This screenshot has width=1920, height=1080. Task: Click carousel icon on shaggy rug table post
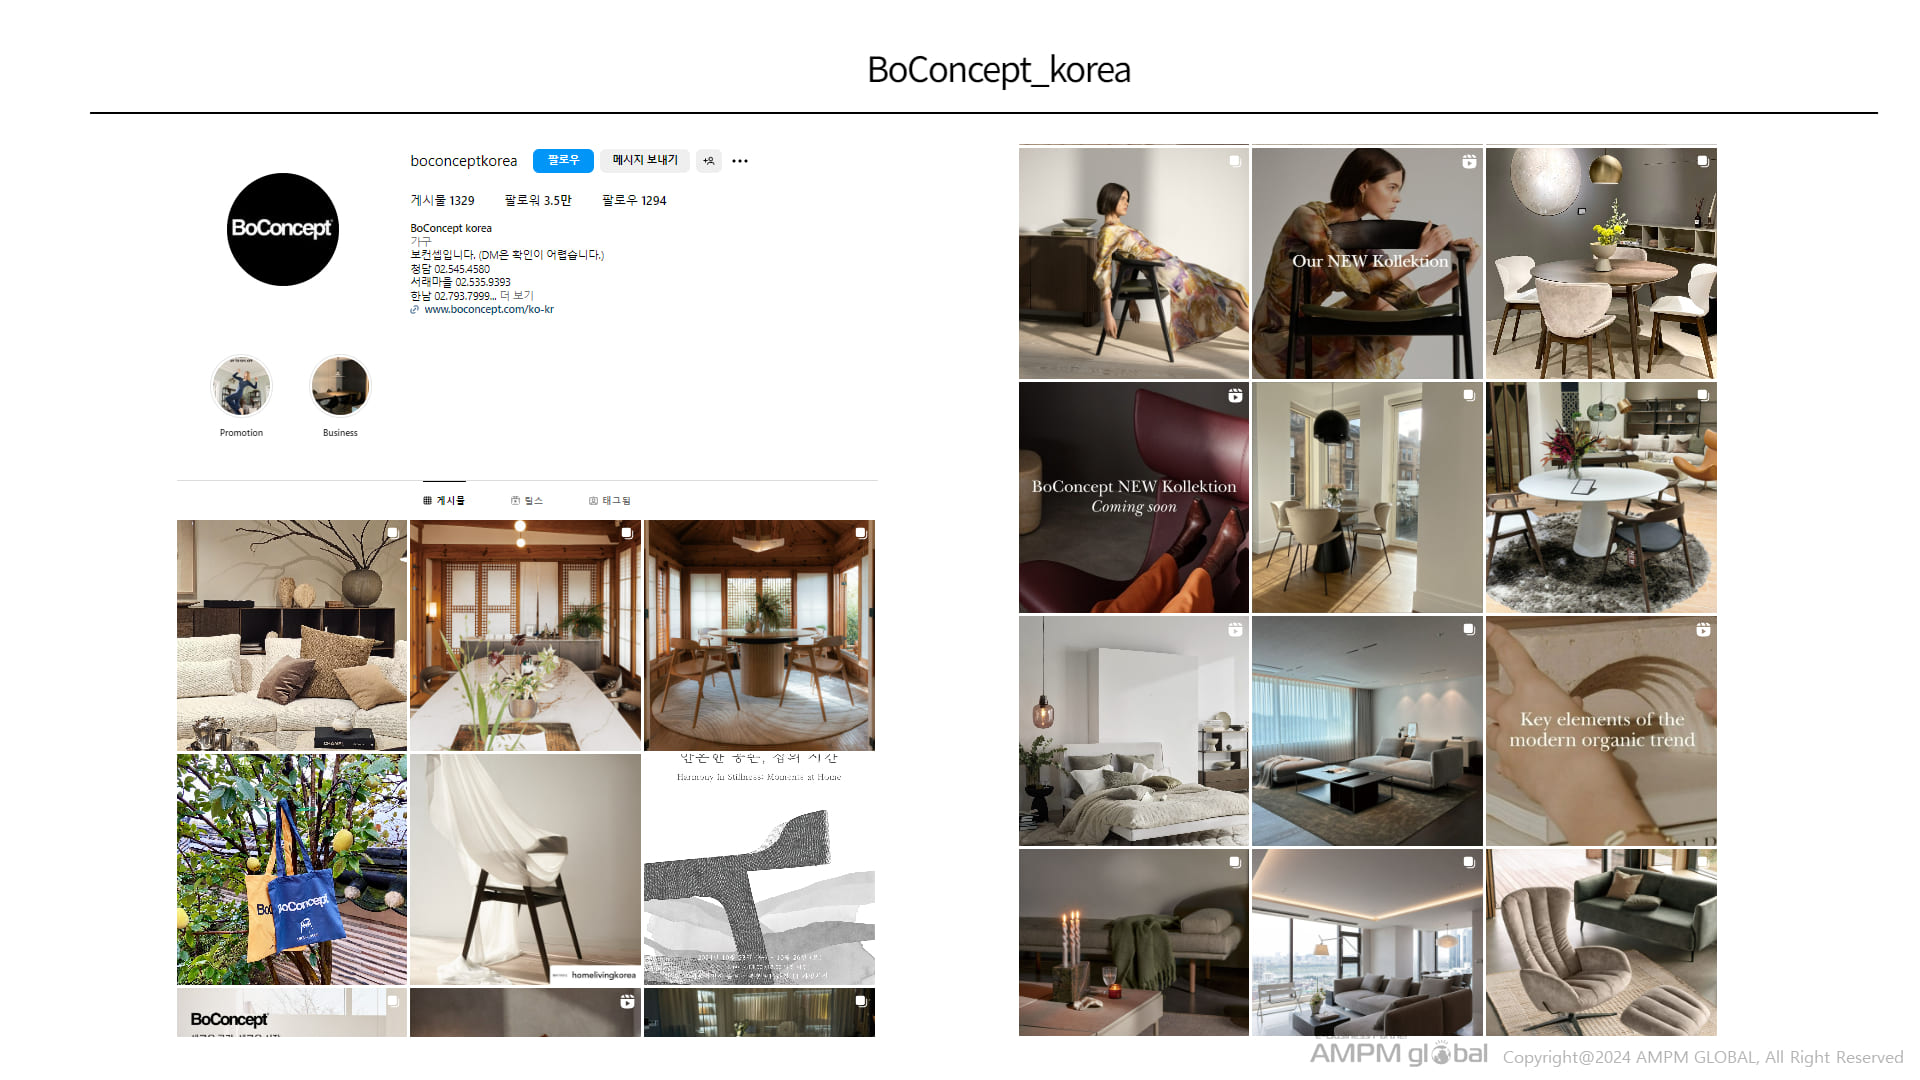pos(1703,395)
